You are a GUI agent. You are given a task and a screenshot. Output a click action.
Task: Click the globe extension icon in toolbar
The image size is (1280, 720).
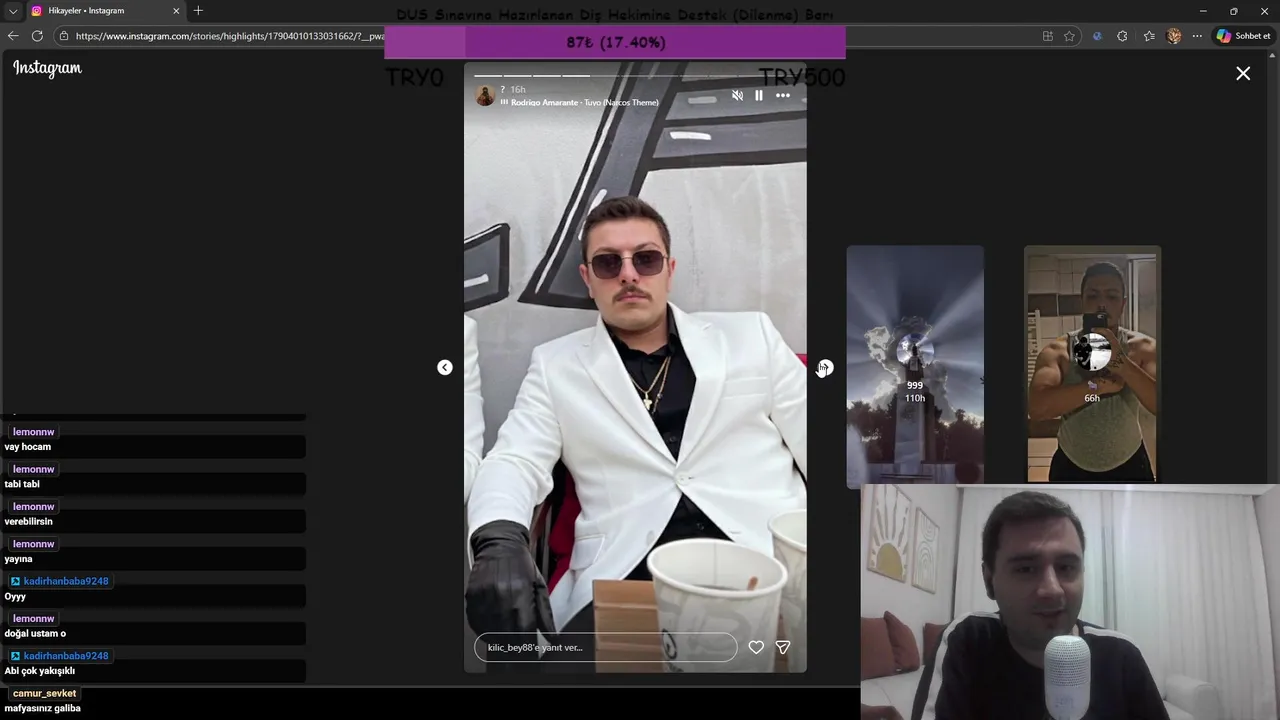point(1097,36)
